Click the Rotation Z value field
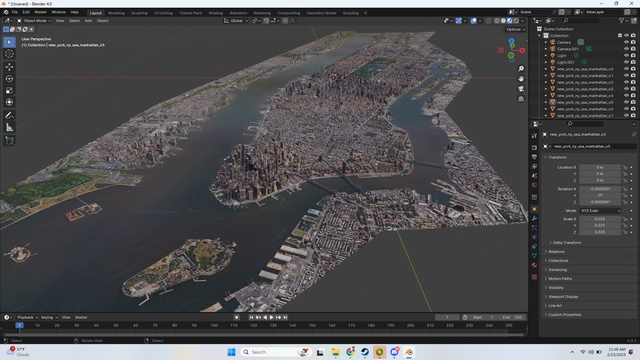The image size is (640, 360). tap(600, 202)
